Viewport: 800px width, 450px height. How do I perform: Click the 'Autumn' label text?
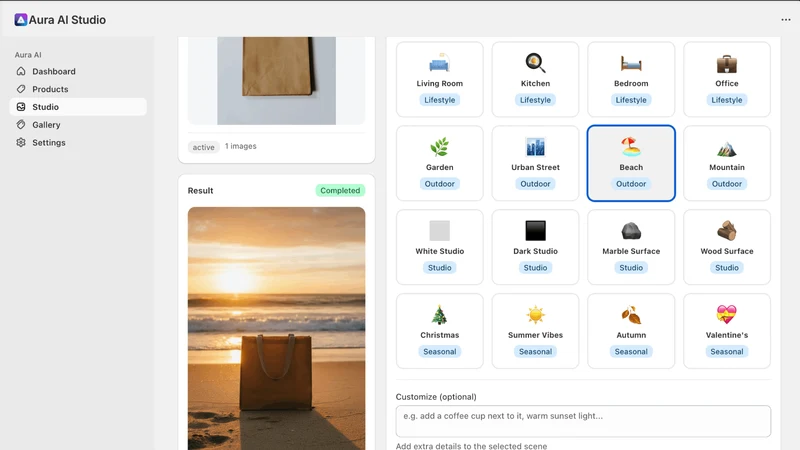coord(631,335)
